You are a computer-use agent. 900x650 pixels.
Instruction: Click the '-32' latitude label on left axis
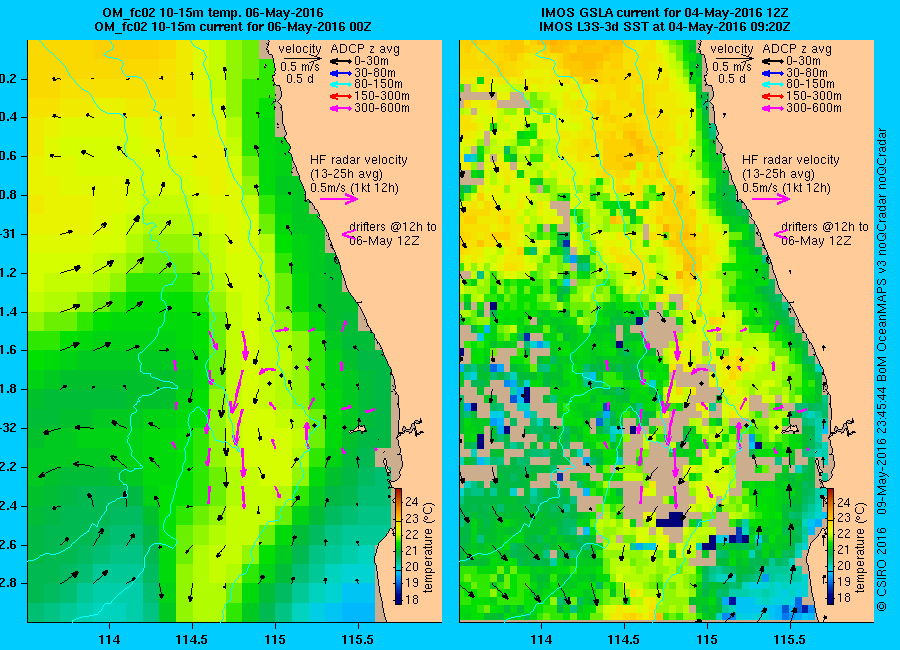[x=8, y=428]
